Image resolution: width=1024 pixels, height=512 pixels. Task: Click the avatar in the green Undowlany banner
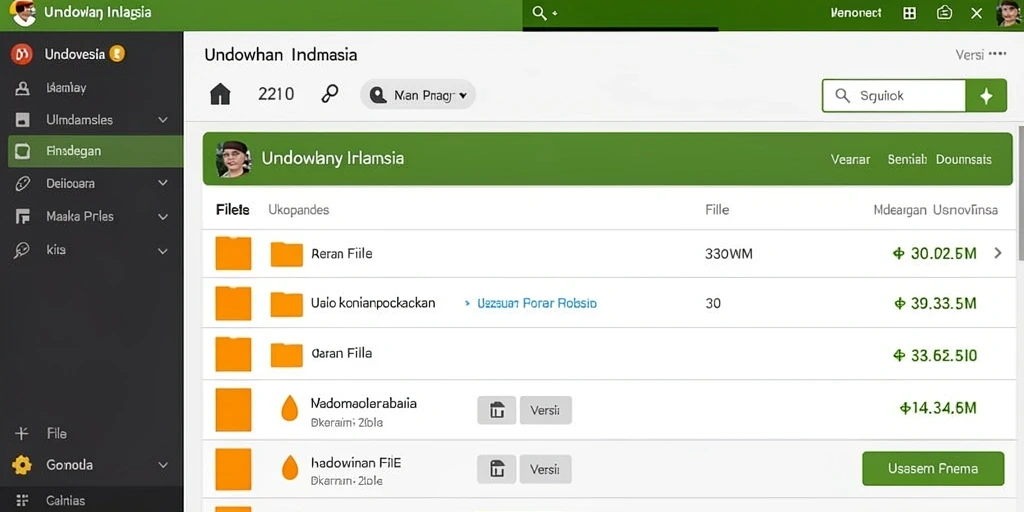[x=233, y=159]
